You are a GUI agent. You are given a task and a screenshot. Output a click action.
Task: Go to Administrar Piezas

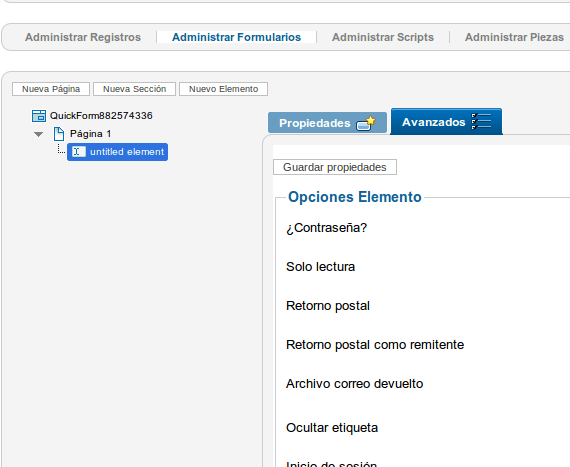(514, 37)
